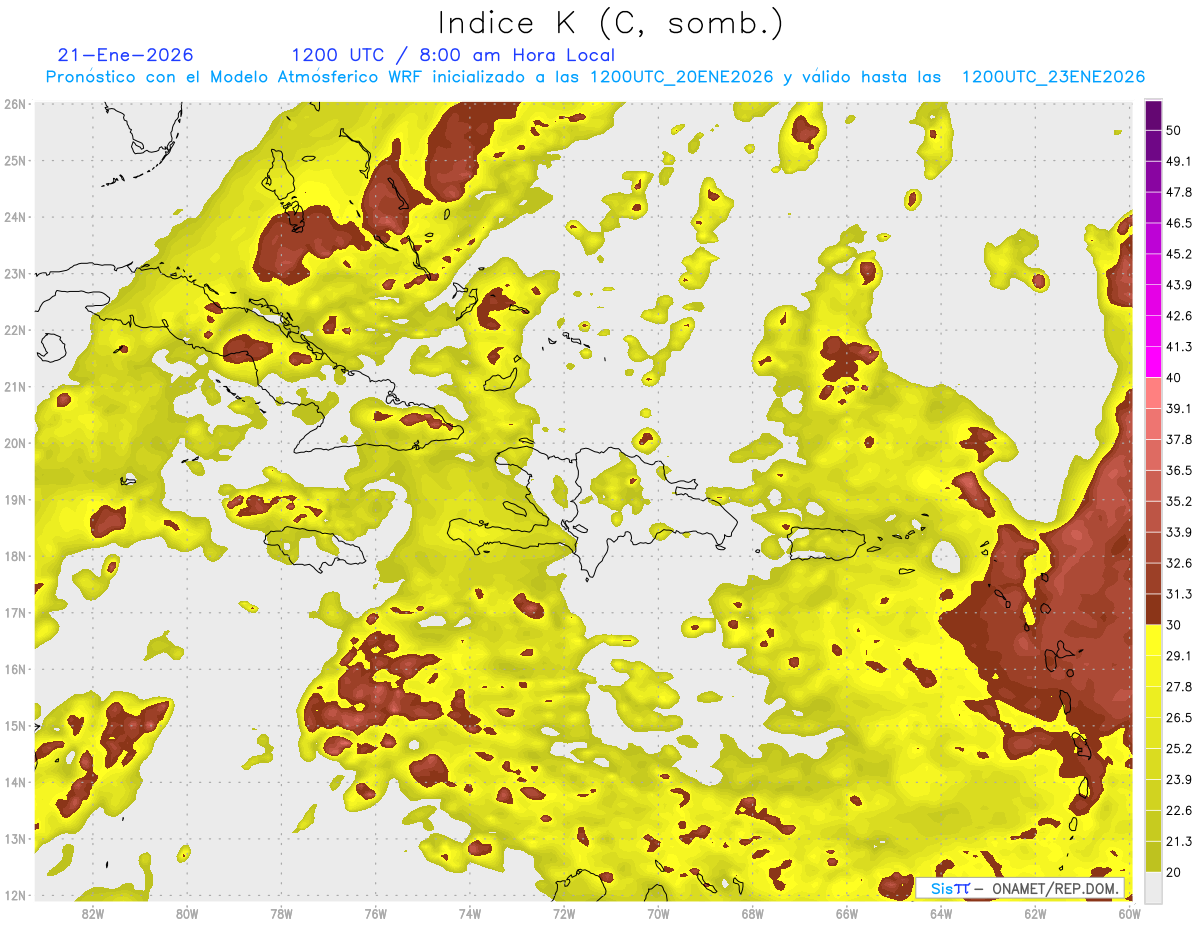Click '1200 UTC / 8:00 am Hora Local' text
Image resolution: width=1200 pixels, height=927 pixels.
453,55
